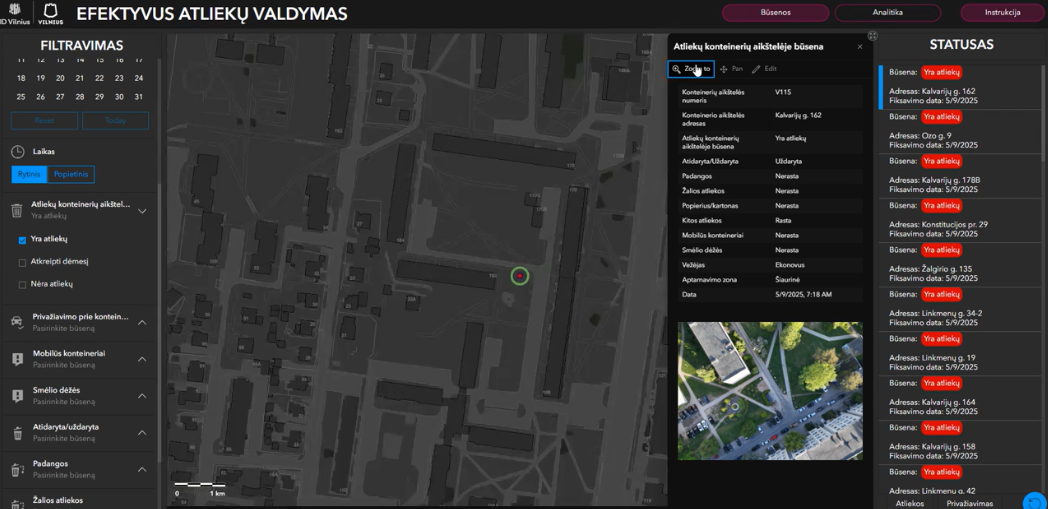Select calendar day 28
The image size is (1048, 509).
tap(80, 97)
